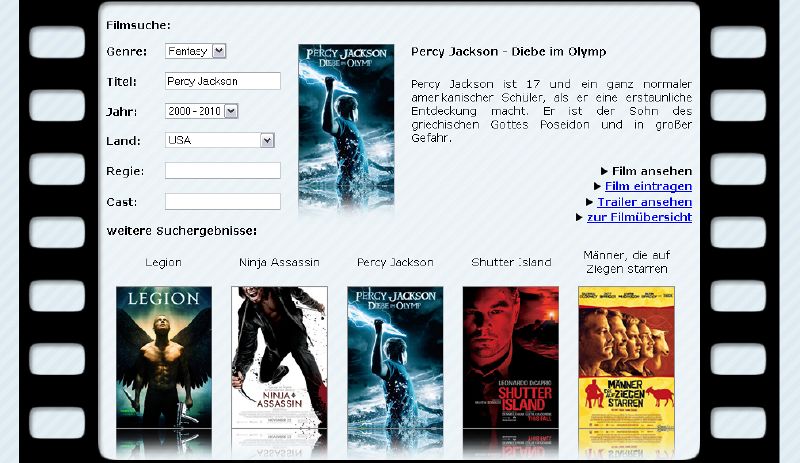Select the Legion movie poster
Screen dimensions: 800x463
(164, 357)
